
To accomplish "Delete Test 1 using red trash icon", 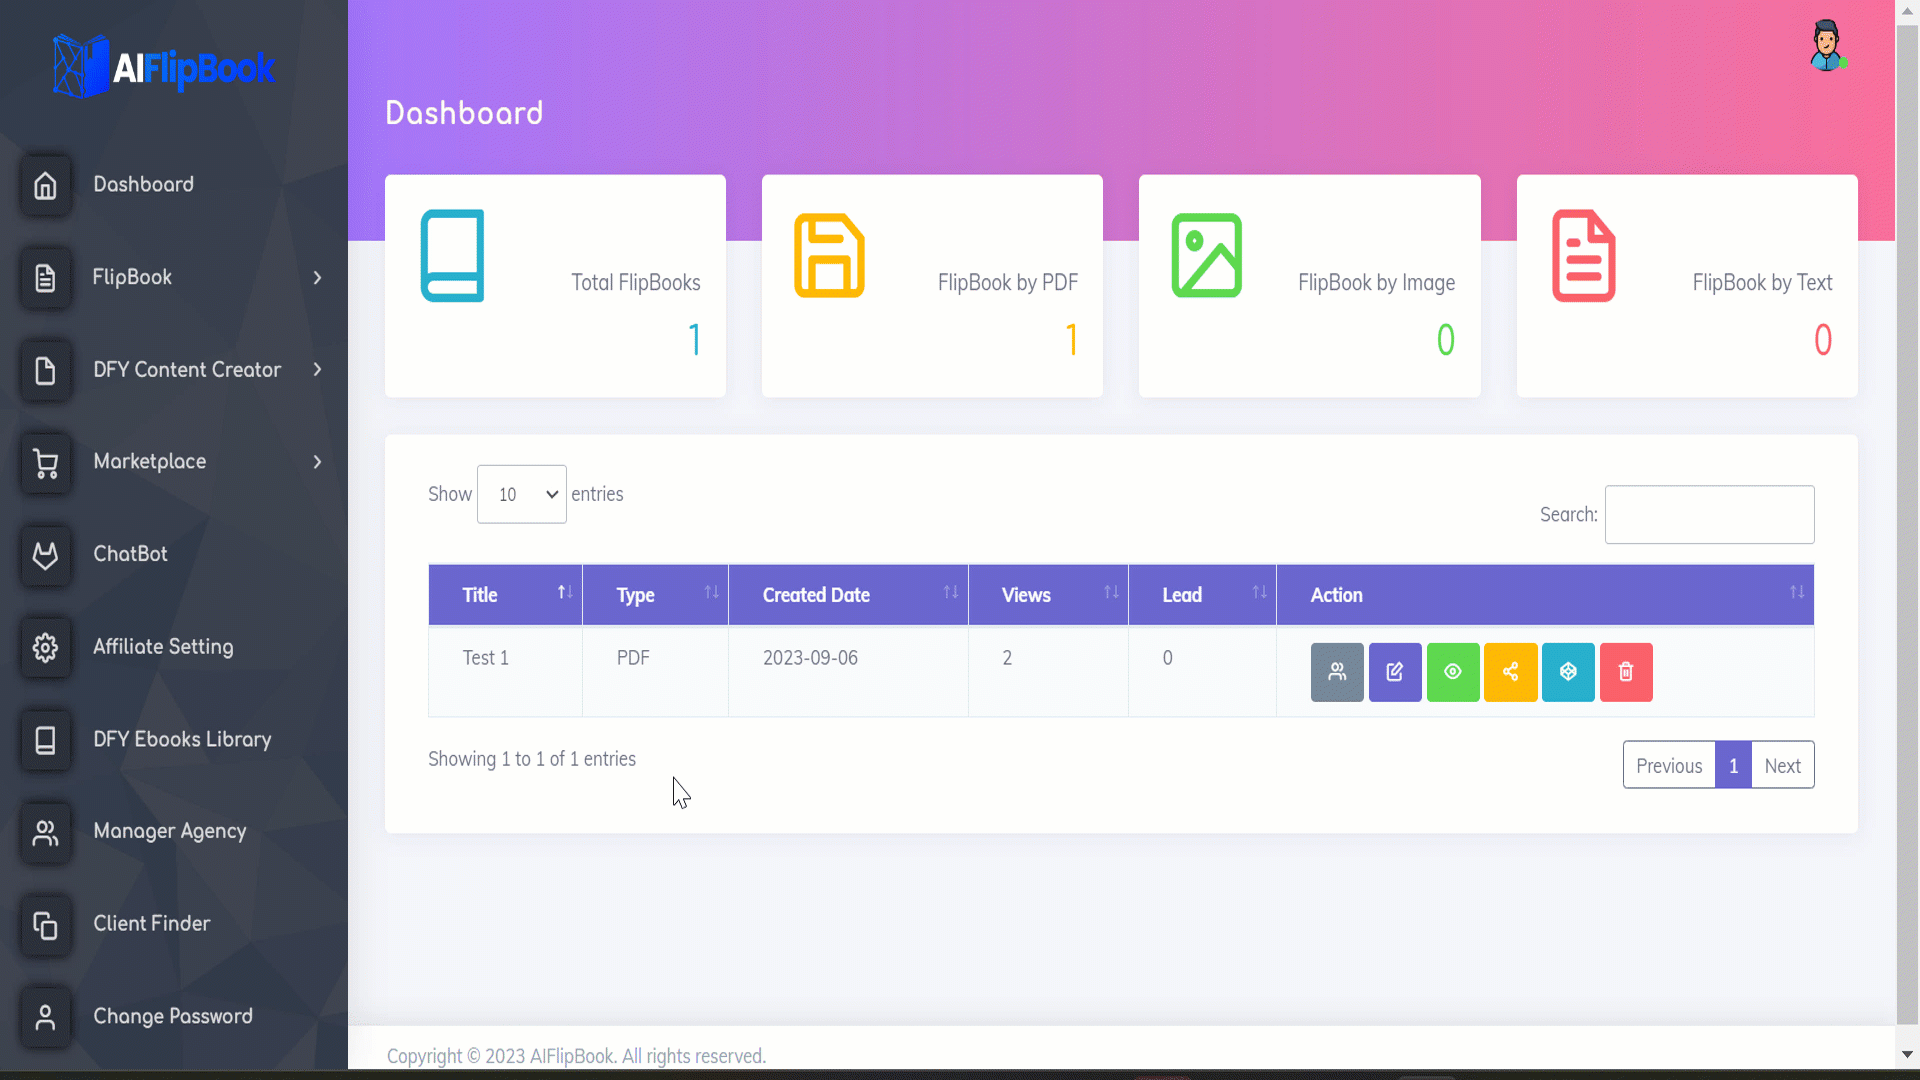I will tap(1626, 672).
